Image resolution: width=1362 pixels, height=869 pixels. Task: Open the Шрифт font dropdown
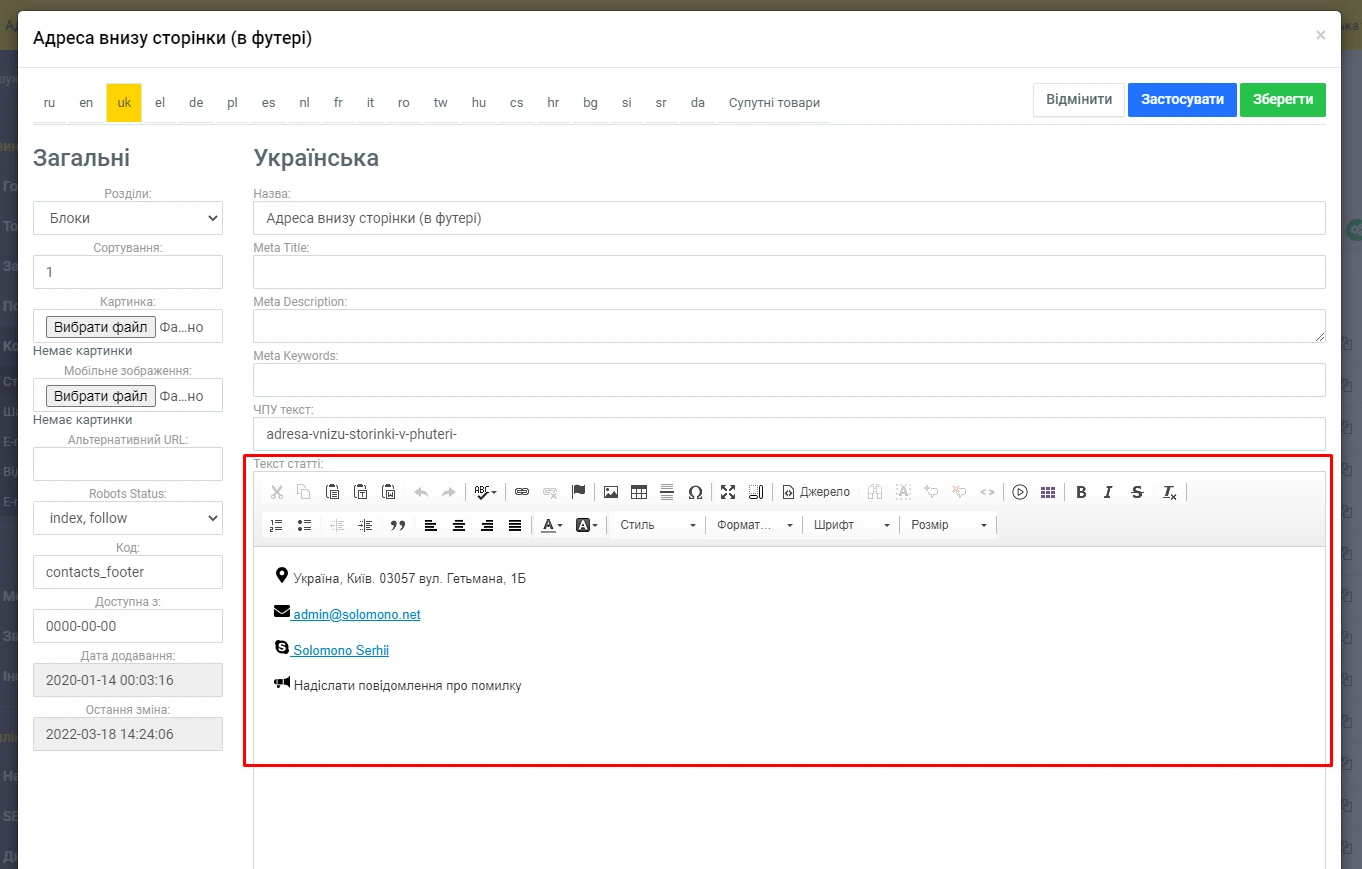(x=851, y=525)
